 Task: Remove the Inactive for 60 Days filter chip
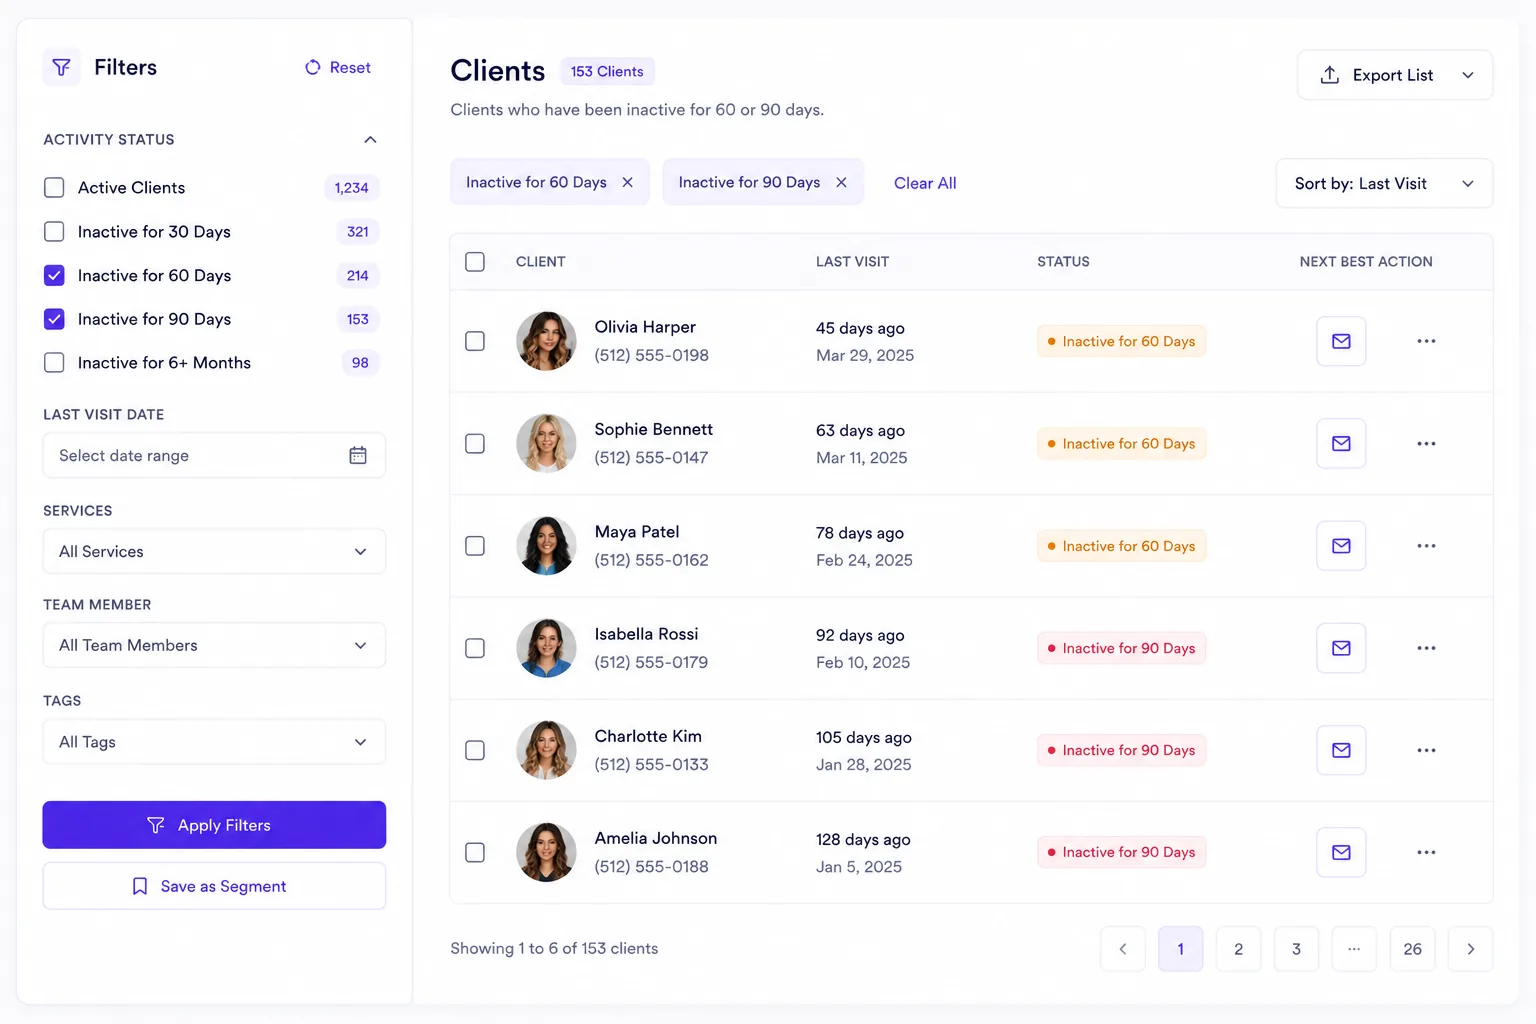point(627,182)
